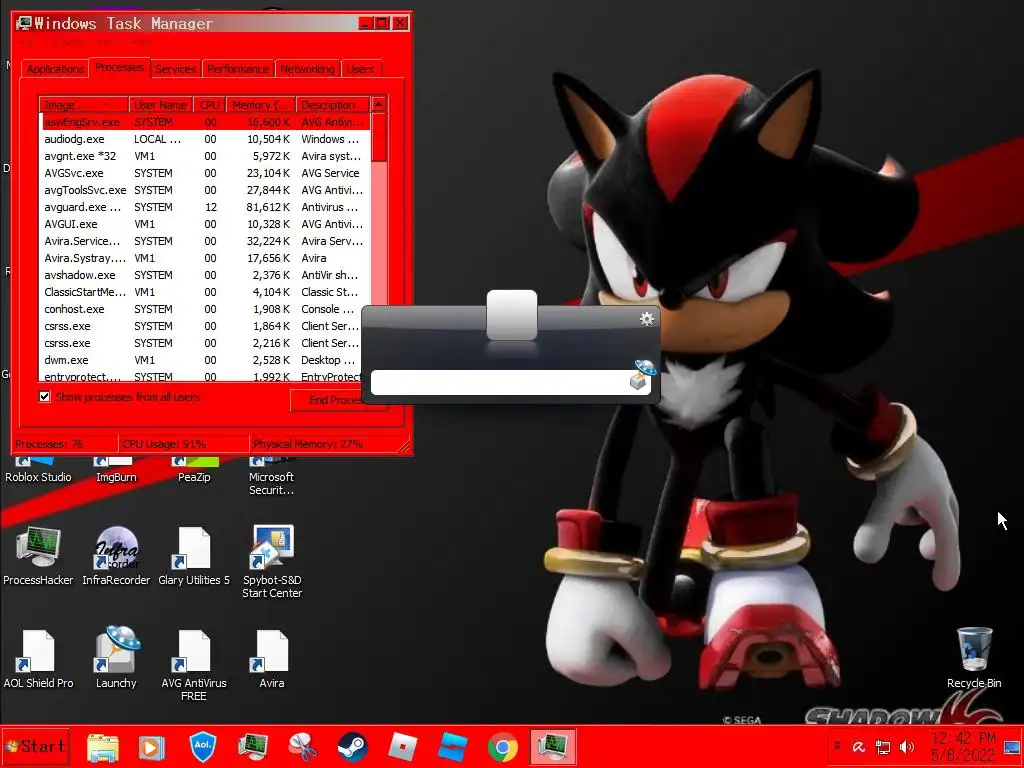The height and width of the screenshot is (768, 1024).
Task: Open the AOL Shield Pro shortcut
Action: point(38,658)
